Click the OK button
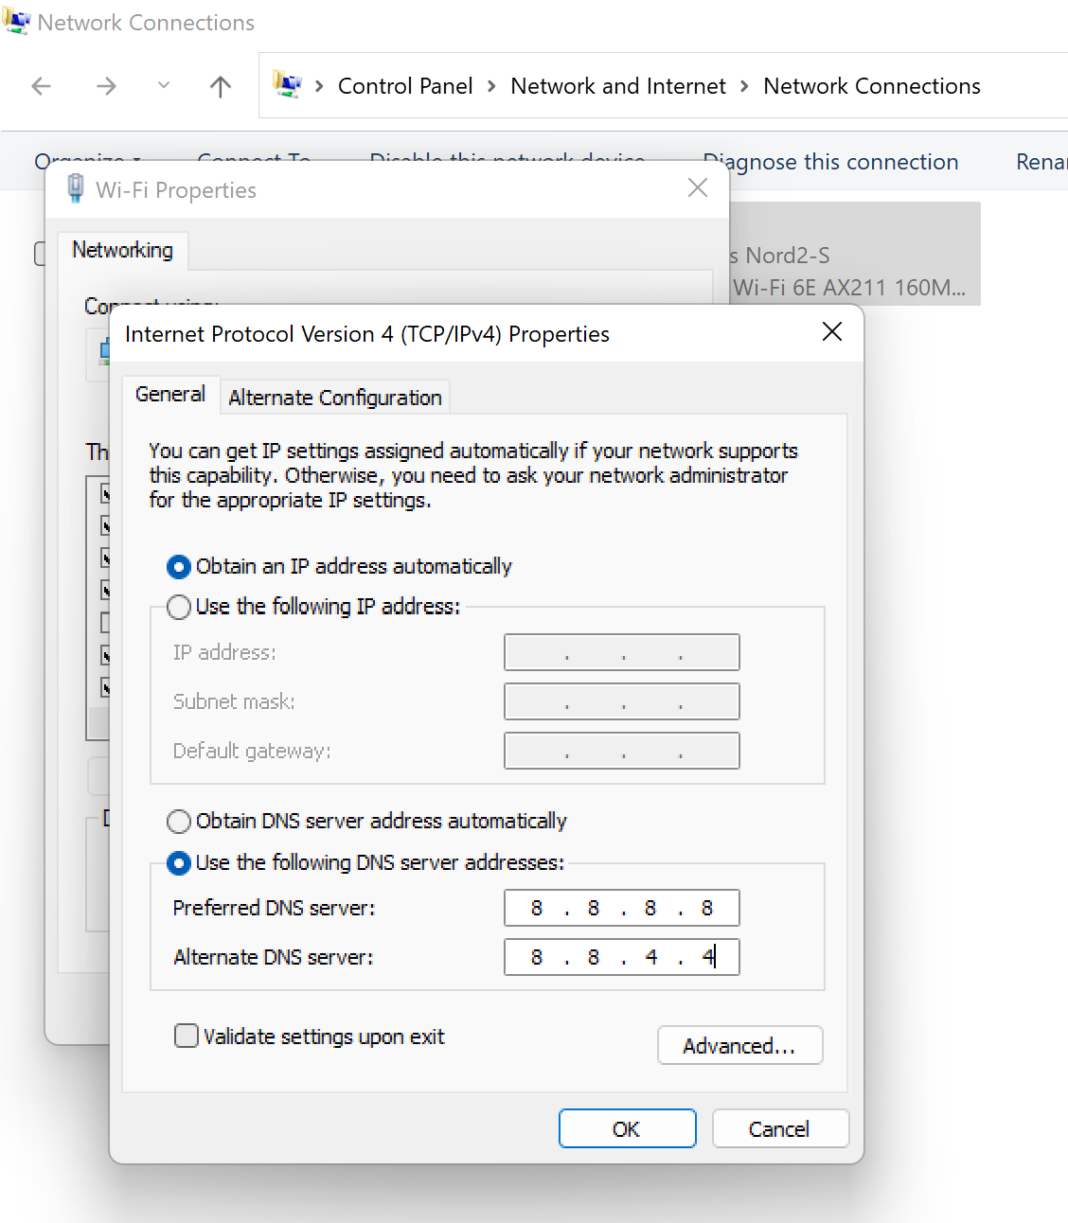 coord(627,1128)
